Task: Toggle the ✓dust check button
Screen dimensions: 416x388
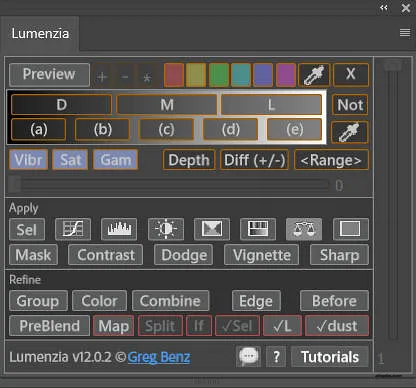Action: (337, 326)
